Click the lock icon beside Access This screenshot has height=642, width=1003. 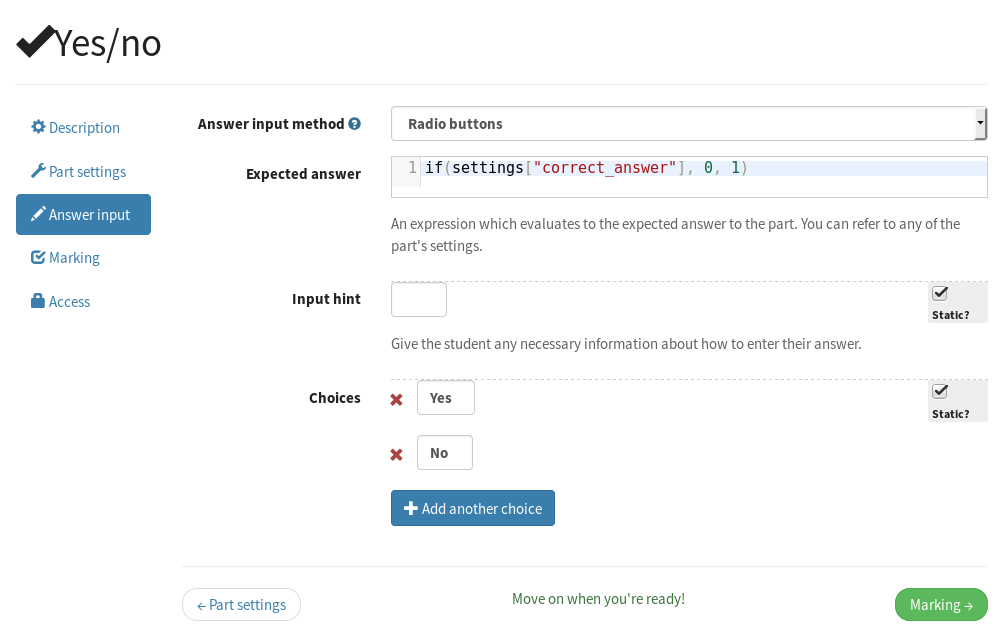[x=38, y=301]
